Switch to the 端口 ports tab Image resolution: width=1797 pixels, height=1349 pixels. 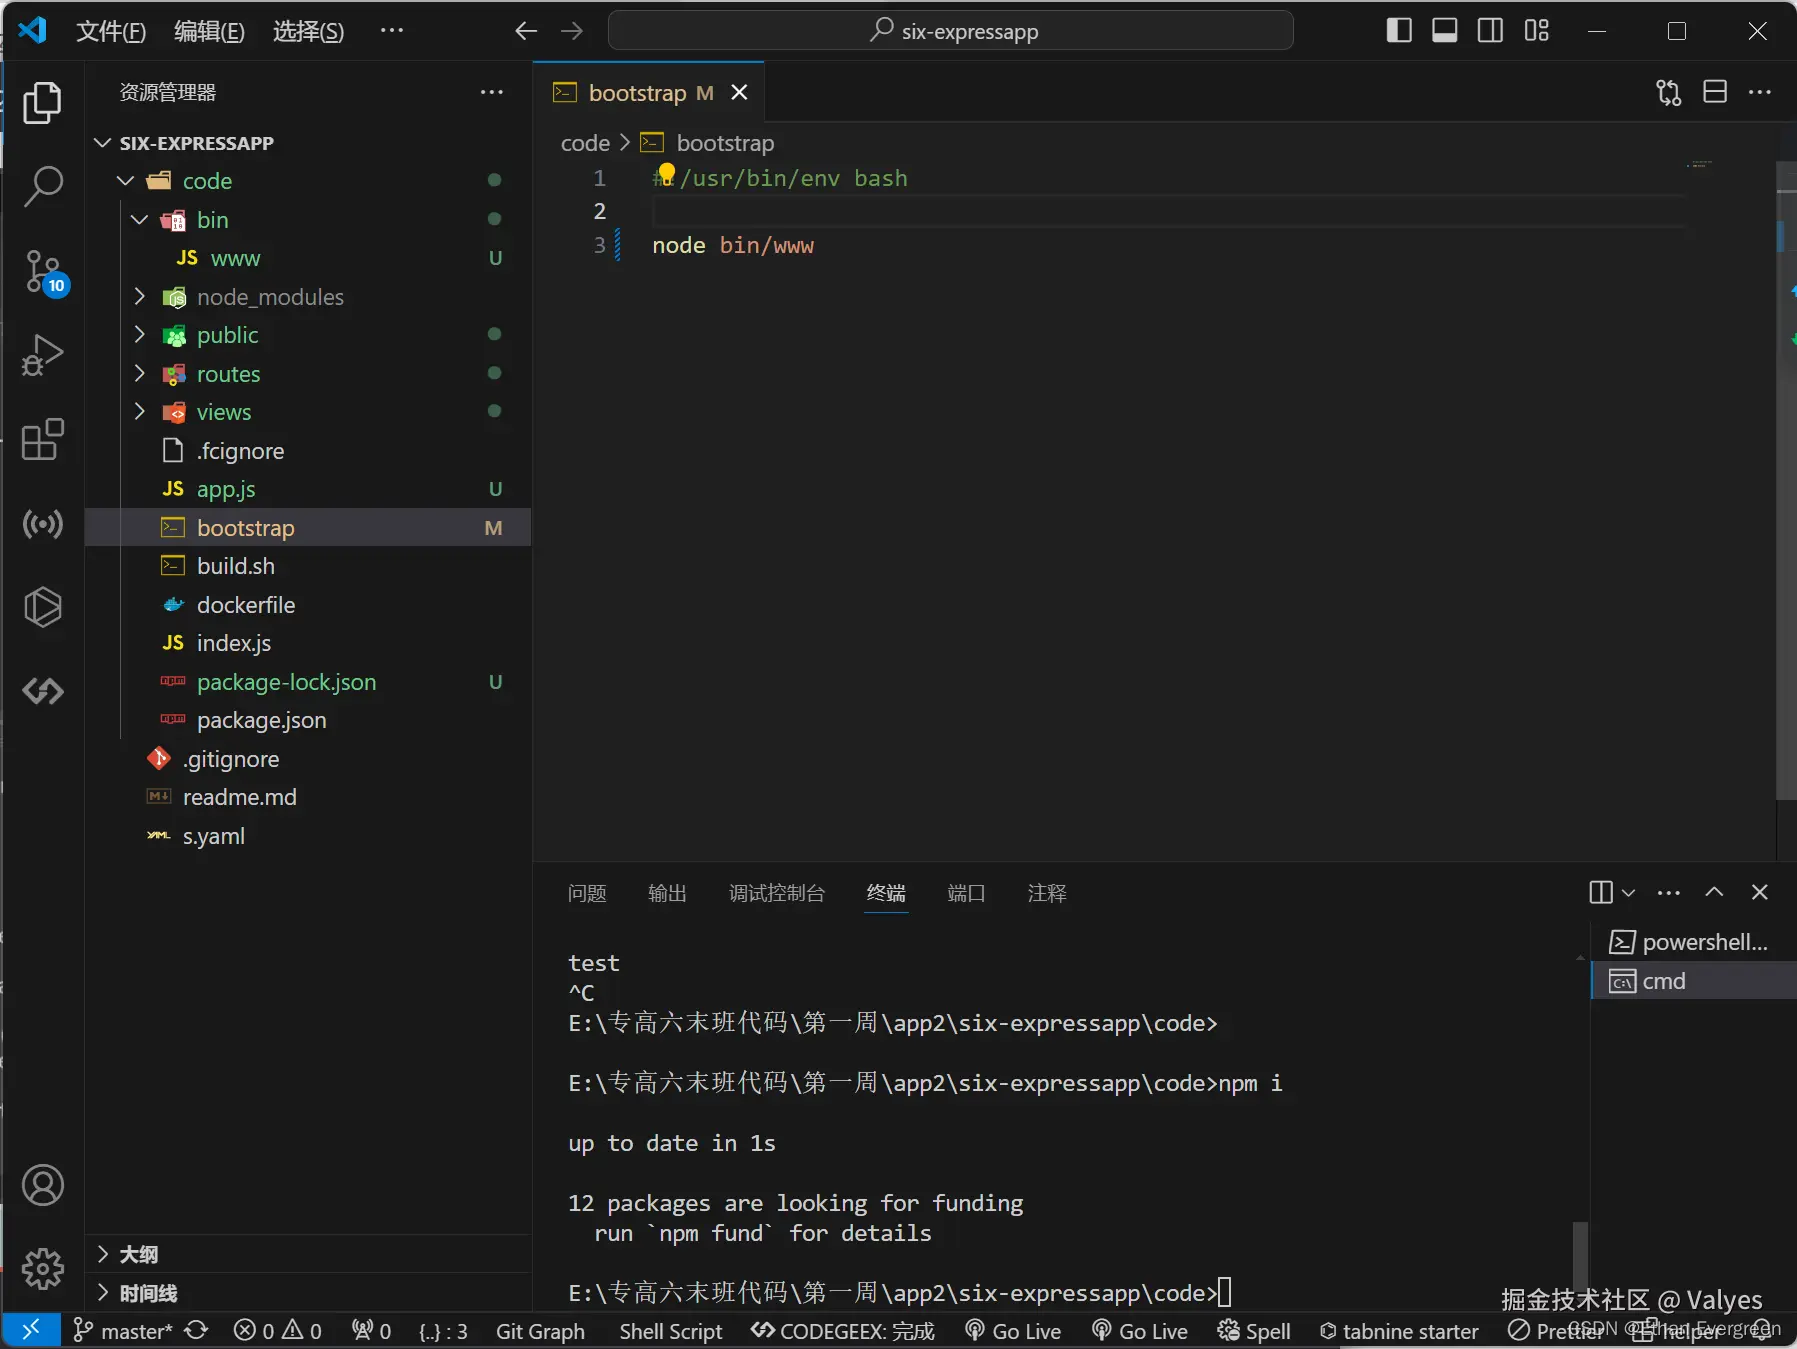[x=966, y=893]
